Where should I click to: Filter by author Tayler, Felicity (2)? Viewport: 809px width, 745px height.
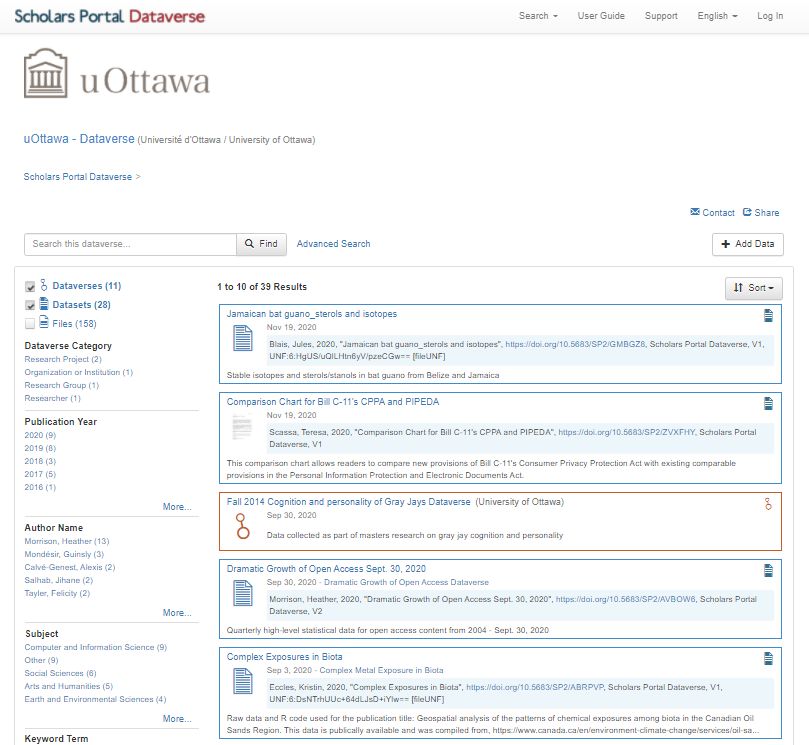(x=57, y=593)
